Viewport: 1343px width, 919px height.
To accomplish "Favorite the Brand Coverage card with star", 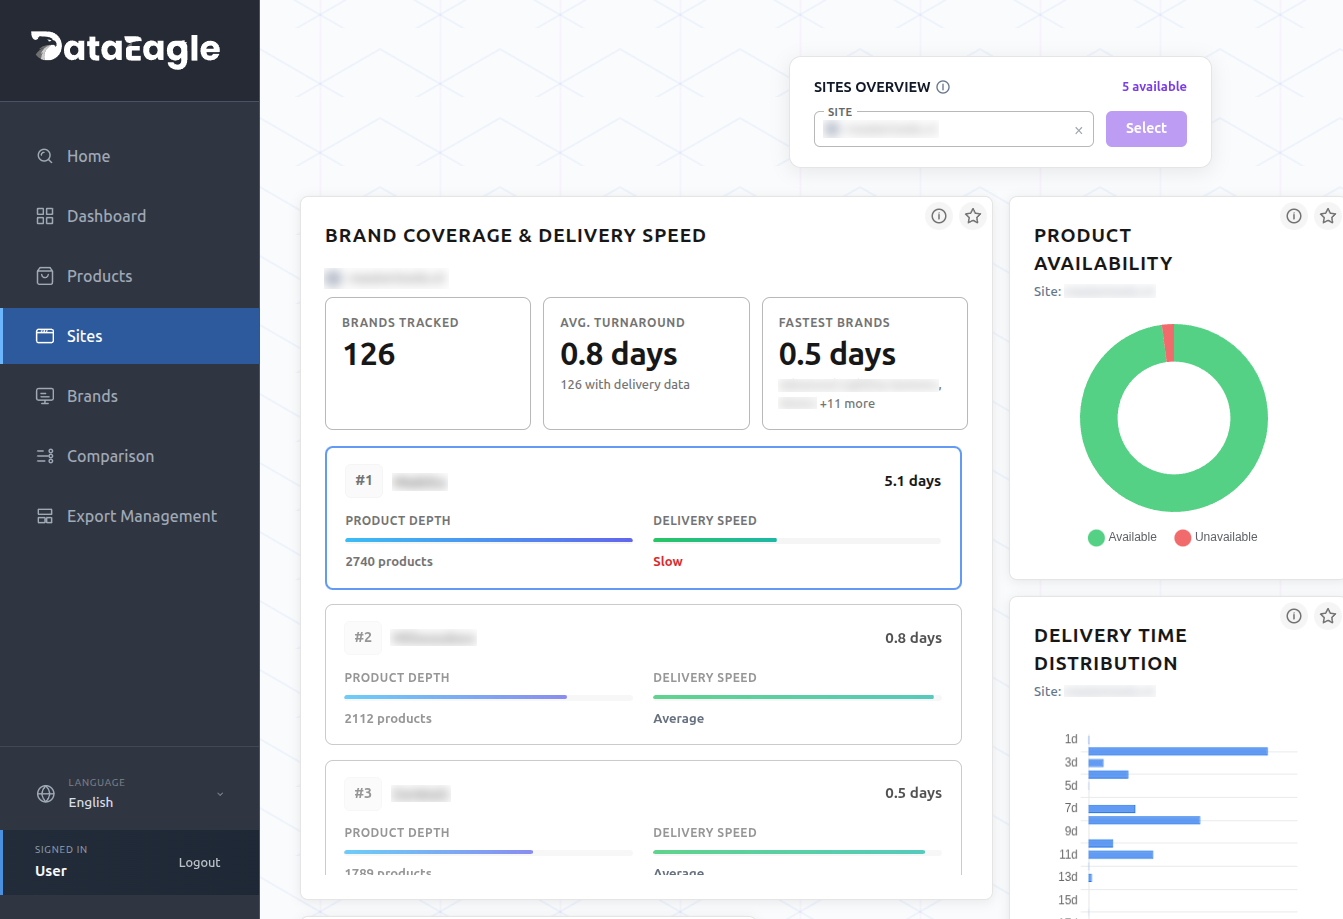I will tap(972, 216).
